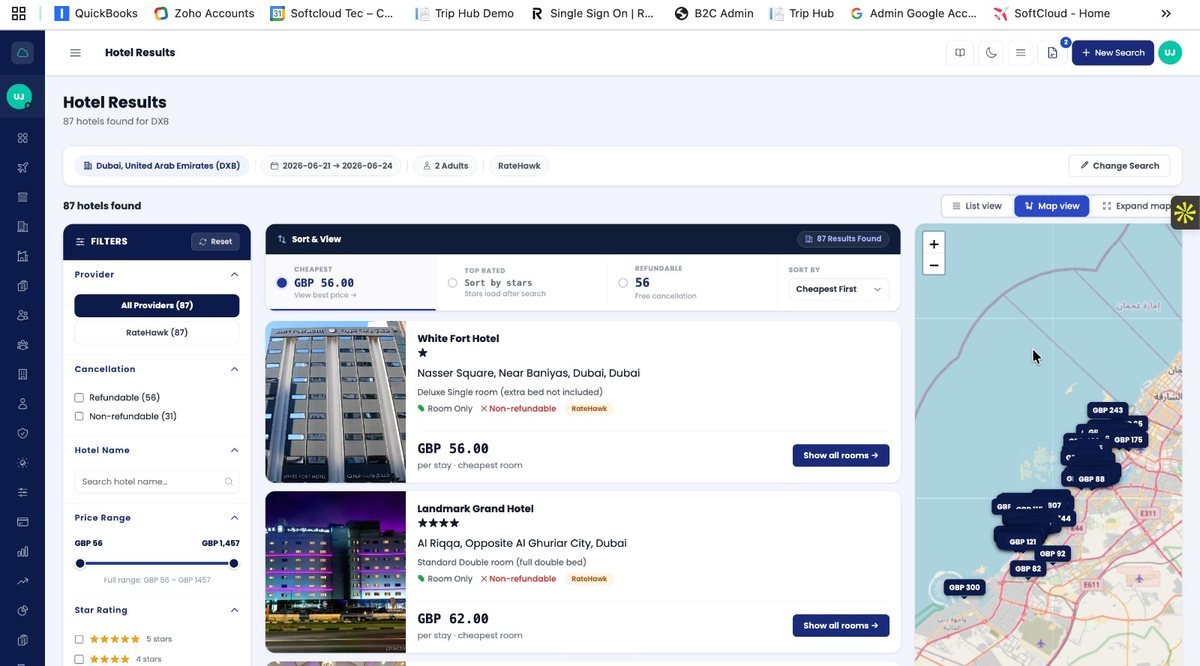Check the Non-refundable (31) filter

79,416
